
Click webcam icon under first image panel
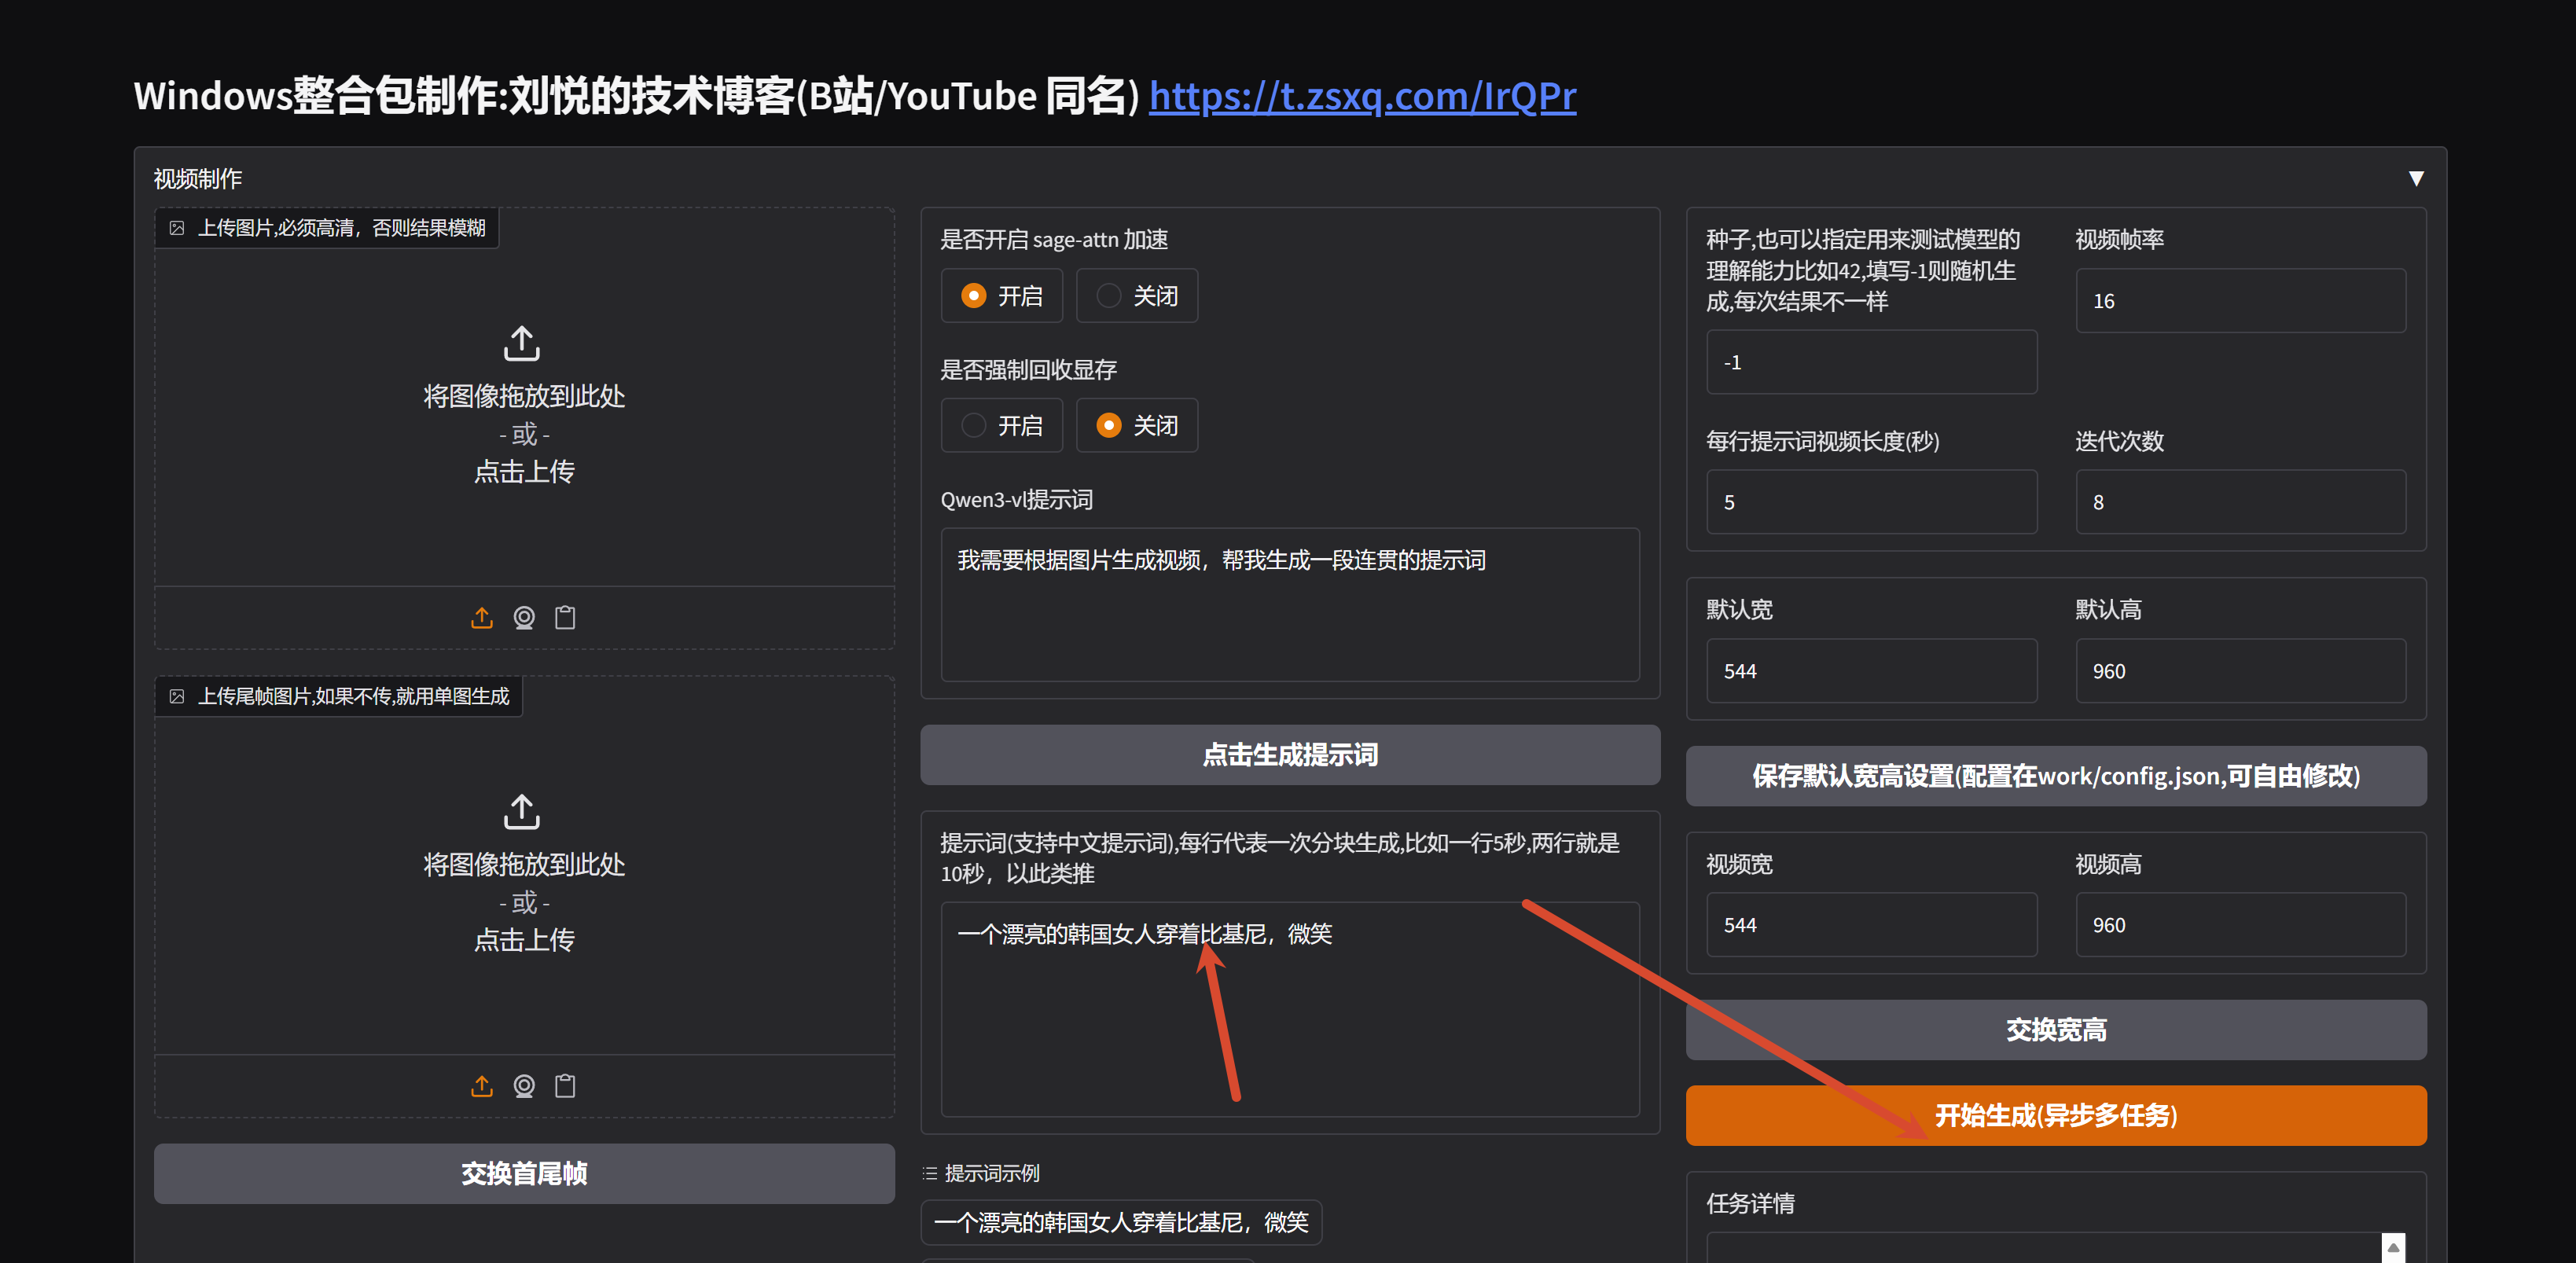click(x=524, y=618)
